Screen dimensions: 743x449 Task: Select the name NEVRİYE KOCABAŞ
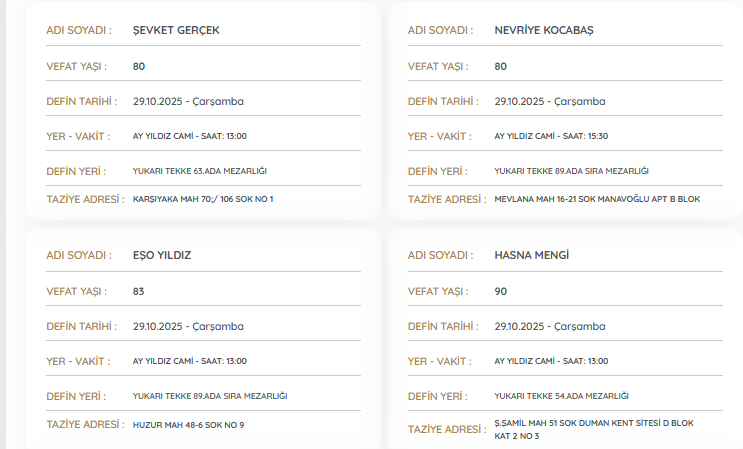pyautogui.click(x=544, y=30)
